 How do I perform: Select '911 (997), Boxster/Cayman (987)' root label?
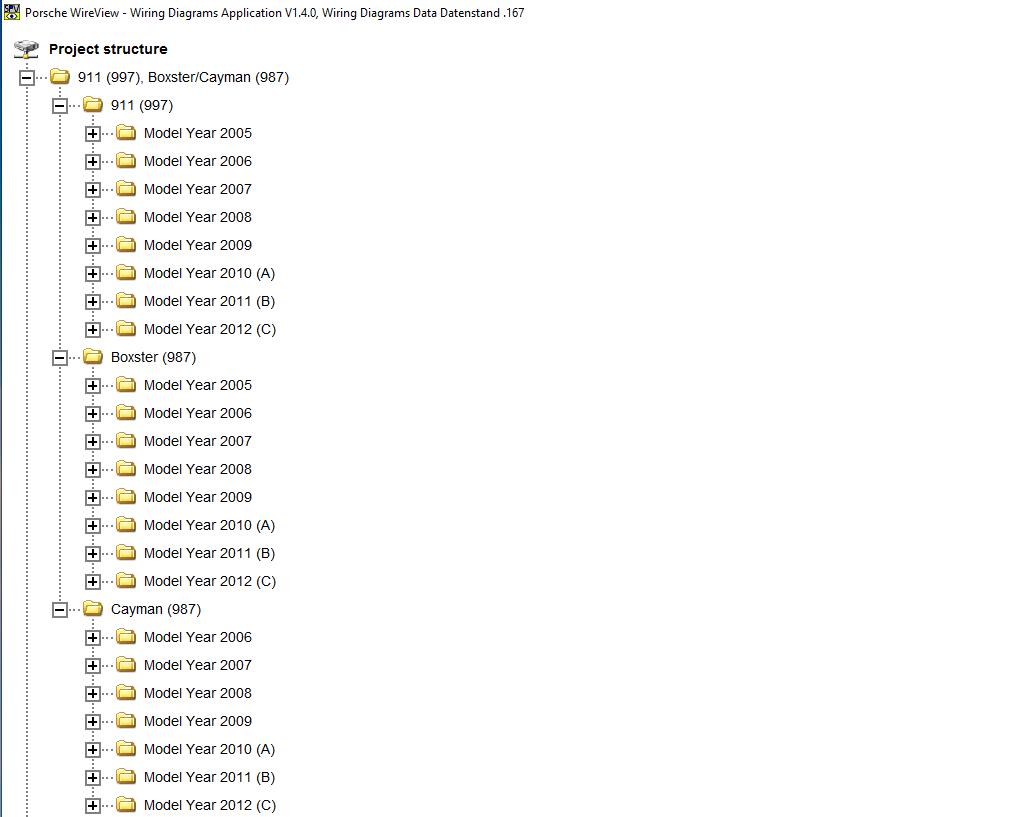(183, 78)
